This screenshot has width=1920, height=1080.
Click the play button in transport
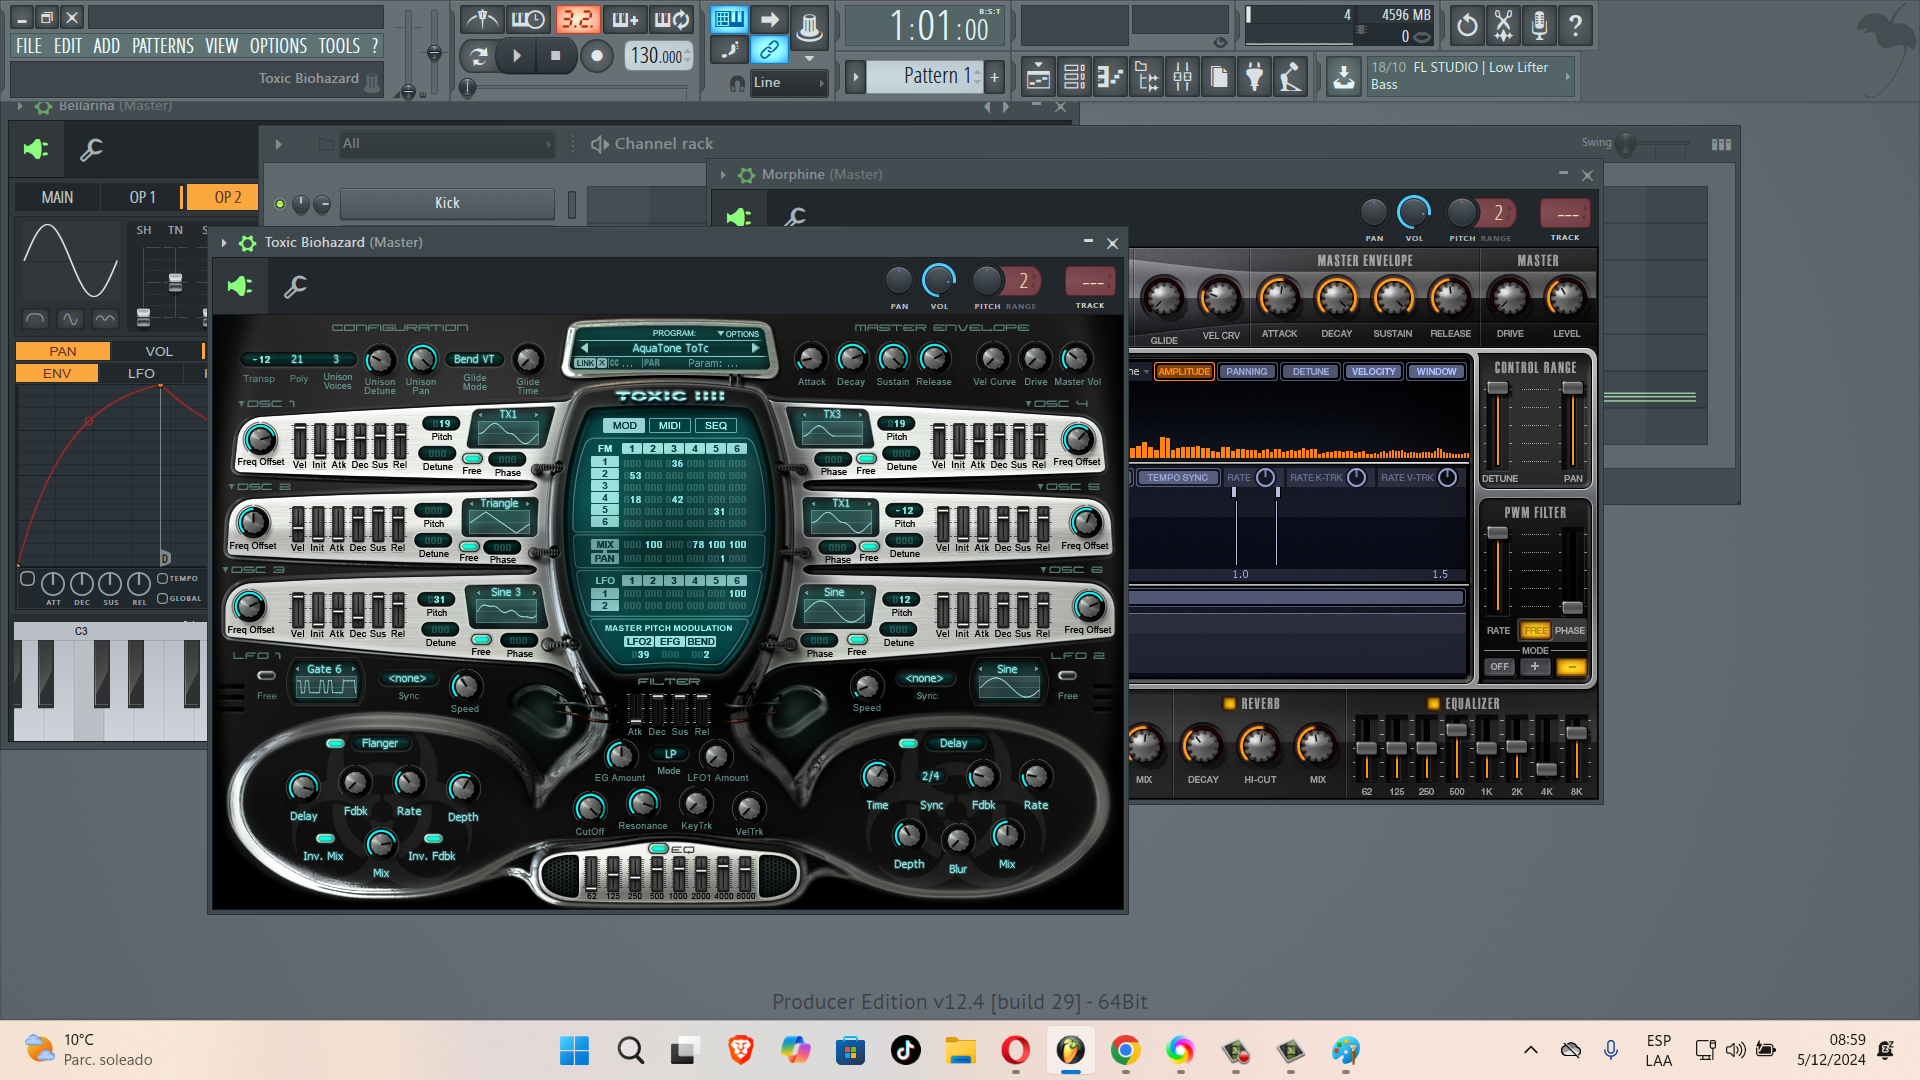click(516, 56)
